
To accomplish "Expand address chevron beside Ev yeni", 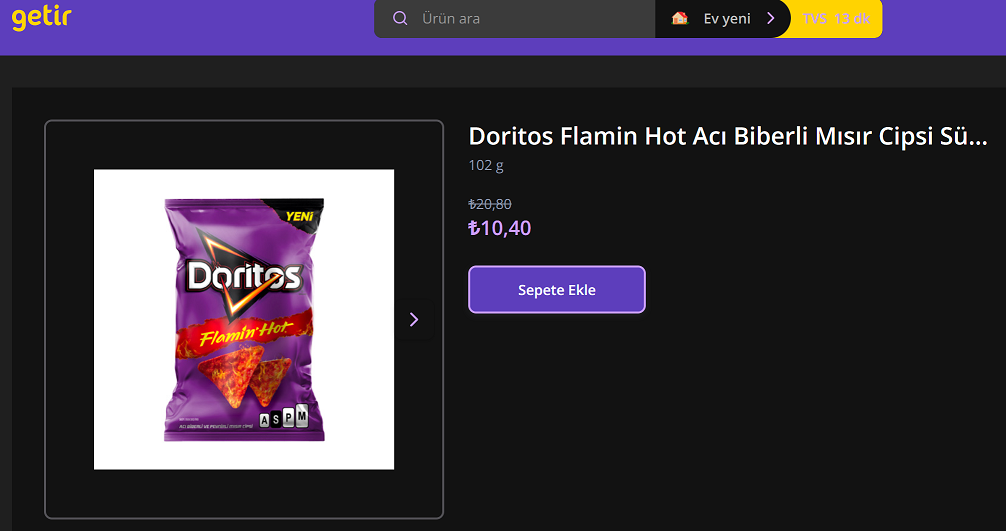I will click(x=771, y=19).
